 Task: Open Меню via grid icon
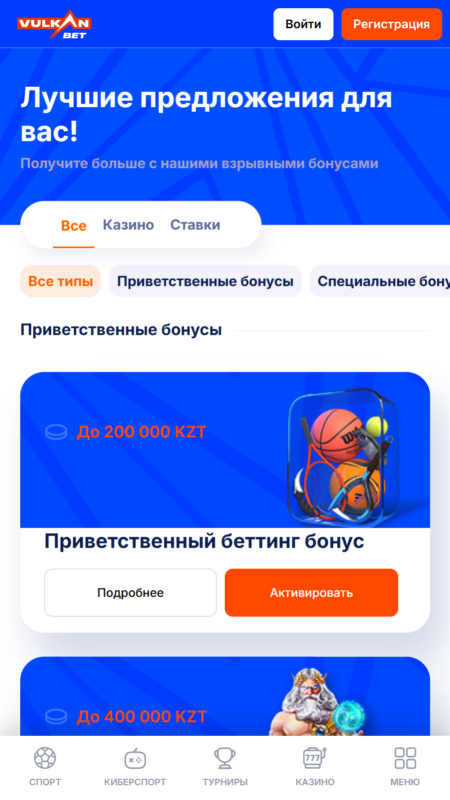point(405,758)
